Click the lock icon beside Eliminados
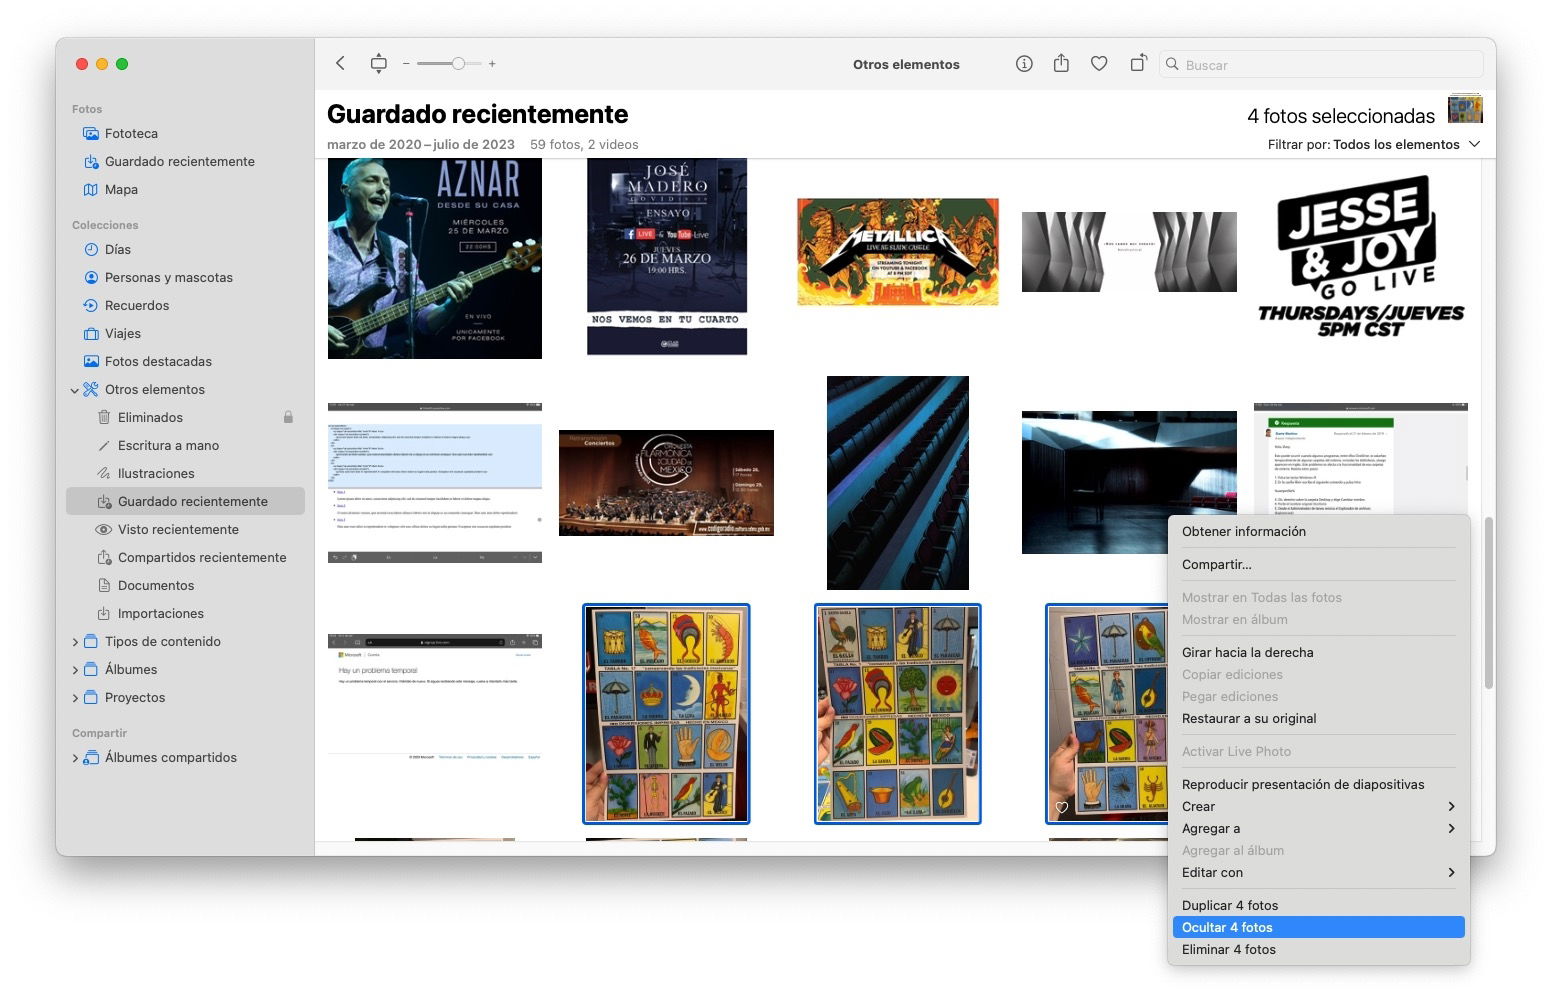 (288, 417)
